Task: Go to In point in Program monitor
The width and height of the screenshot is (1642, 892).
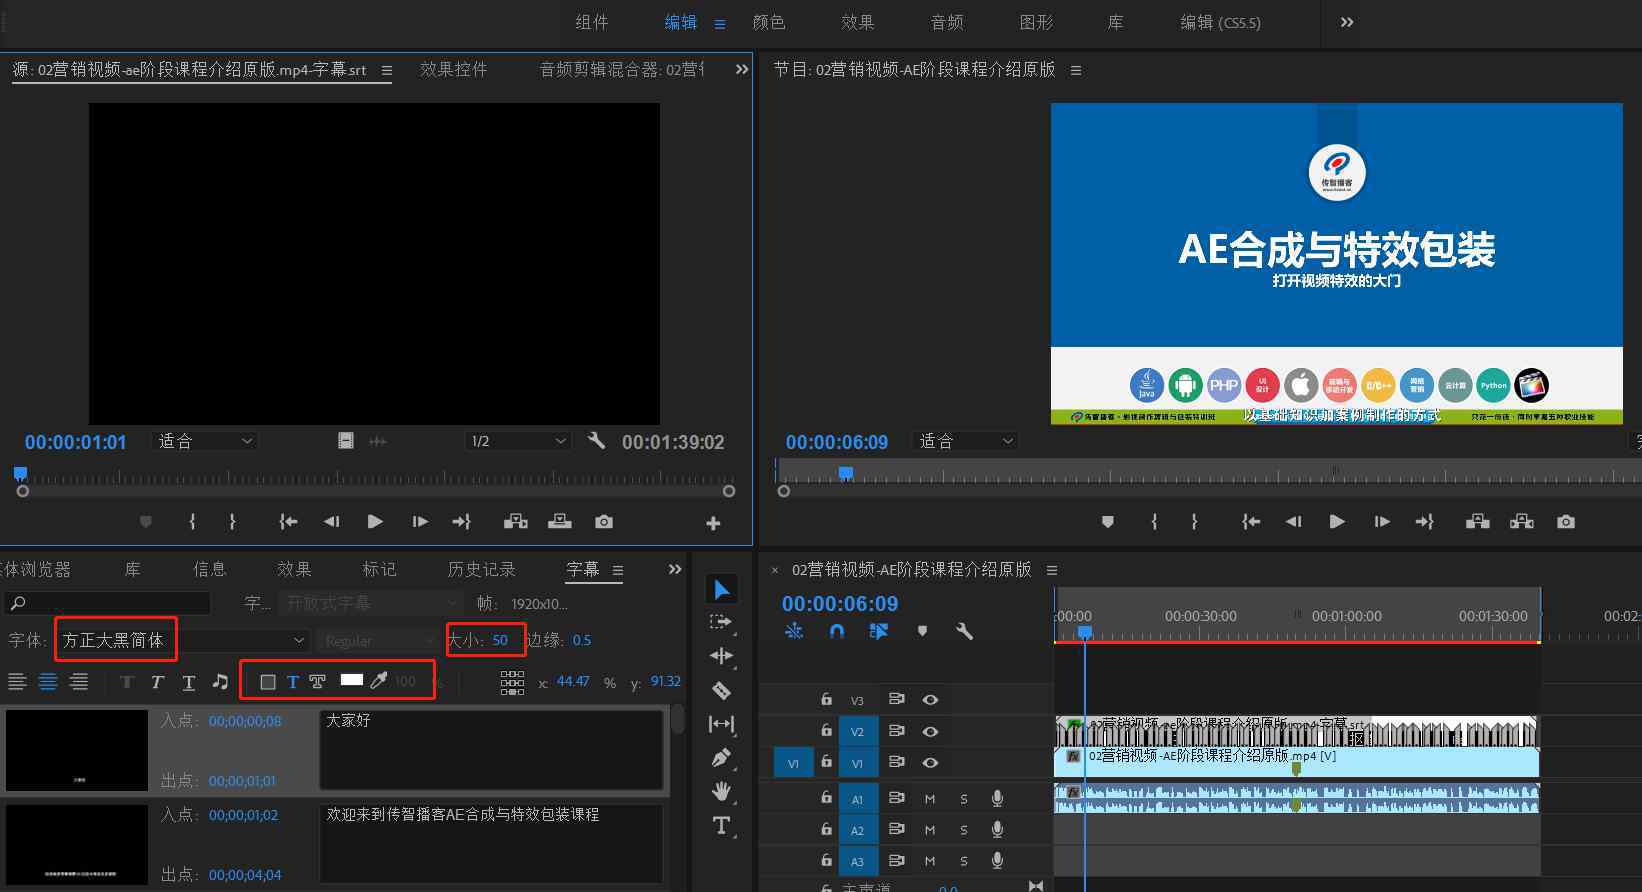Action: (1250, 522)
